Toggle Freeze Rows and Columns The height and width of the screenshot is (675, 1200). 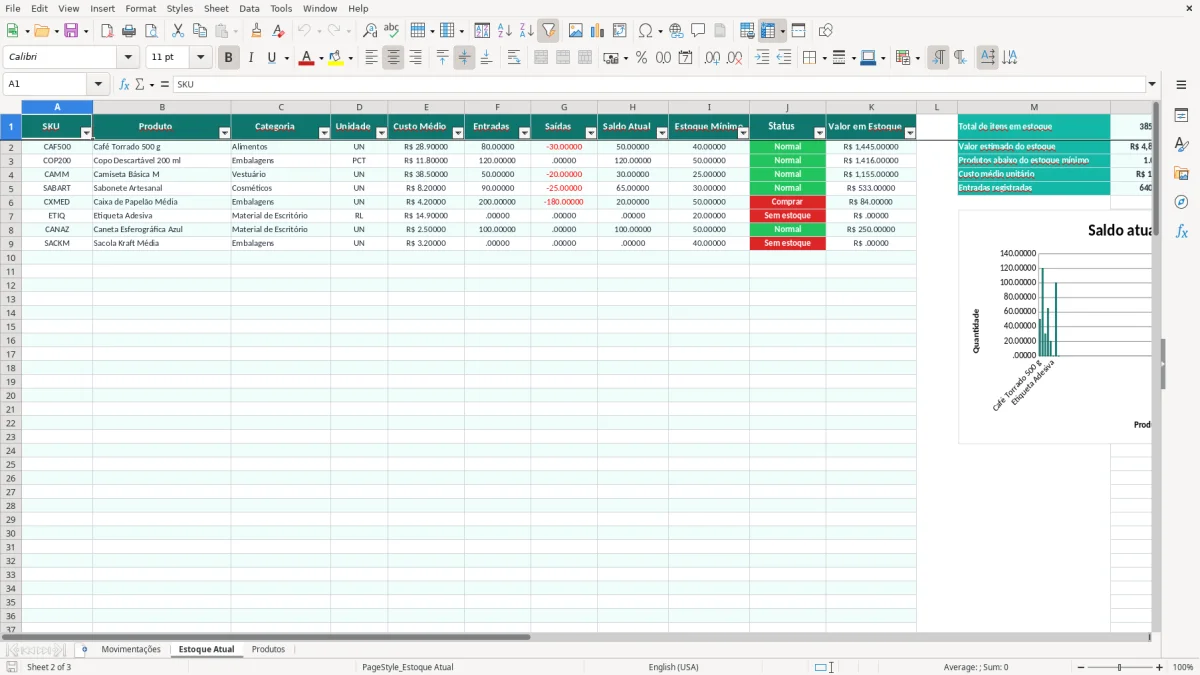point(768,31)
